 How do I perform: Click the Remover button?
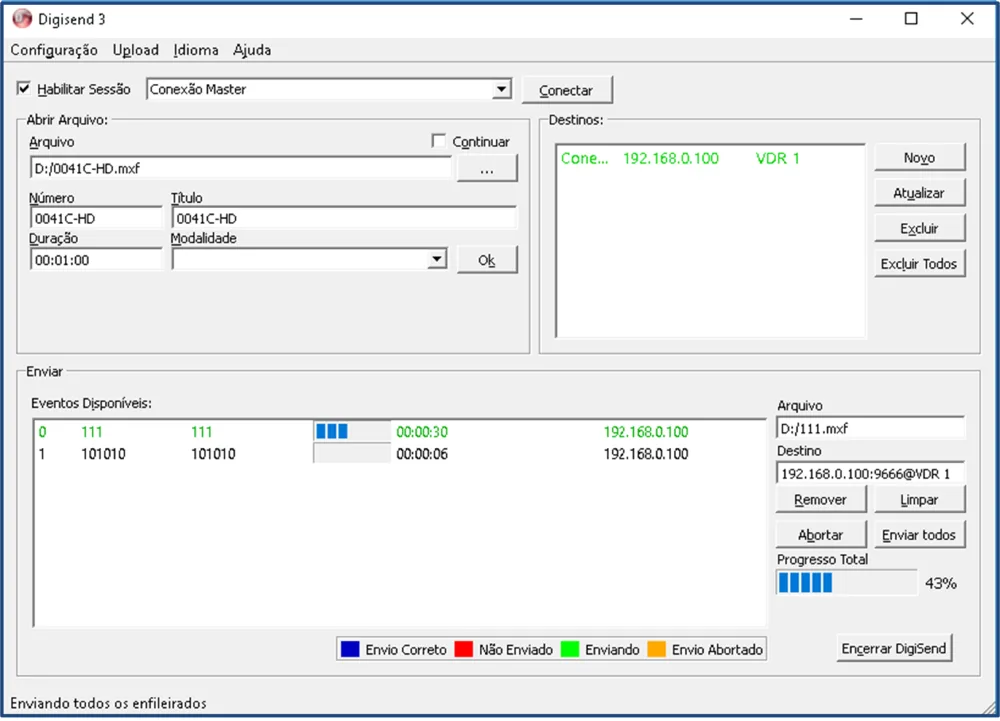coord(821,500)
